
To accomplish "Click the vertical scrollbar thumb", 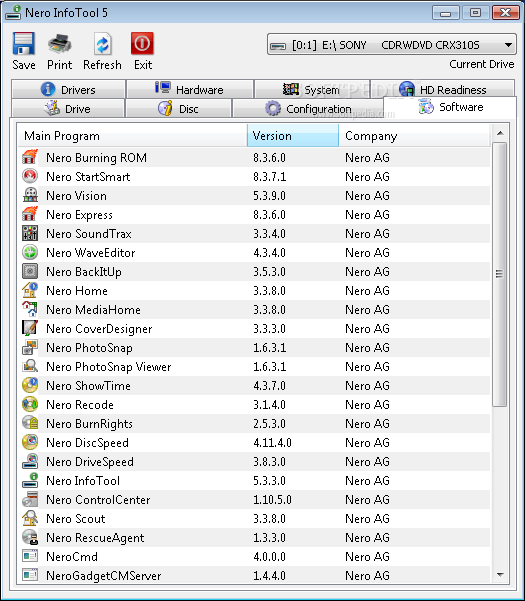I will coord(500,274).
